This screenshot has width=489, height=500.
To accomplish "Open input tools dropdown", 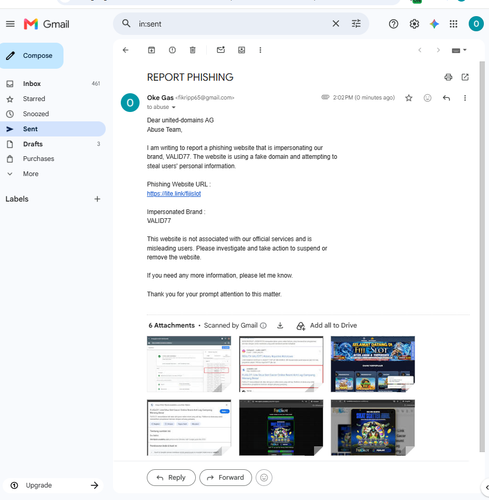I will coord(459,50).
